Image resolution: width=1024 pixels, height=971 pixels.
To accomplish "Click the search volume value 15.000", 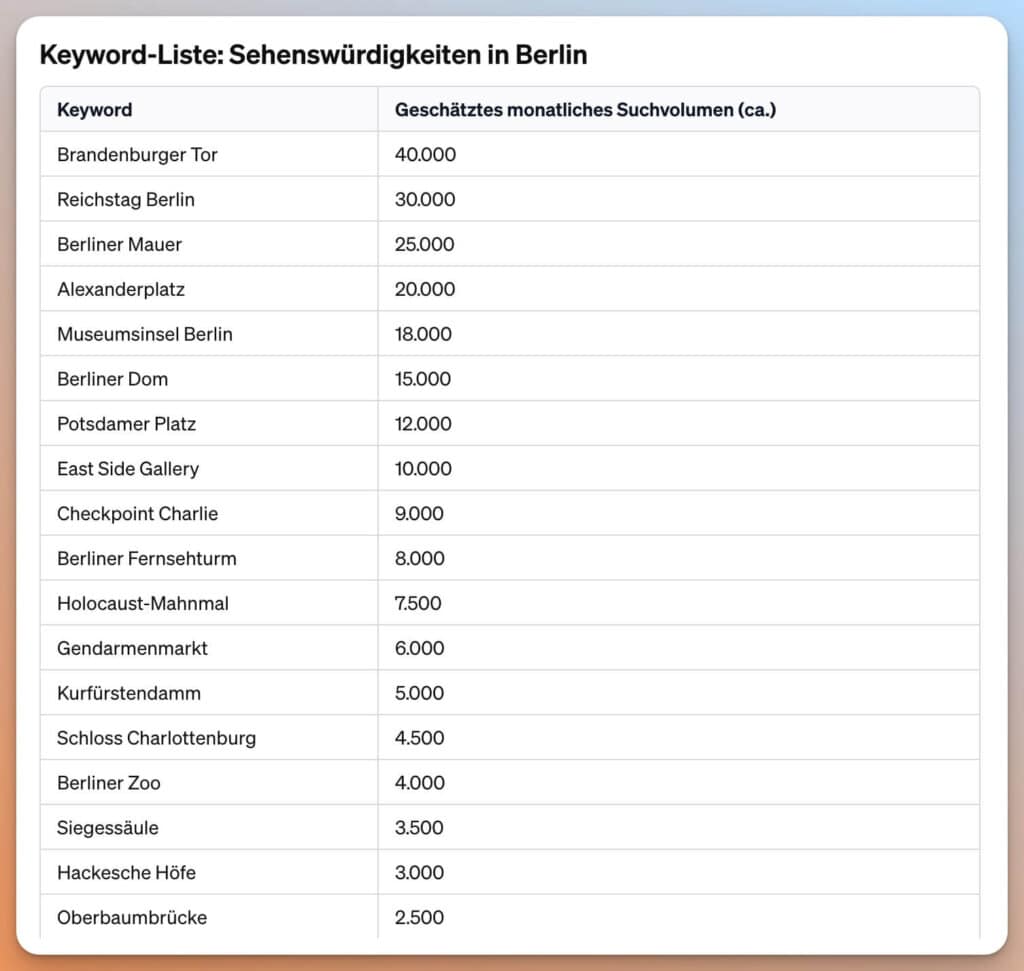I will pyautogui.click(x=423, y=380).
